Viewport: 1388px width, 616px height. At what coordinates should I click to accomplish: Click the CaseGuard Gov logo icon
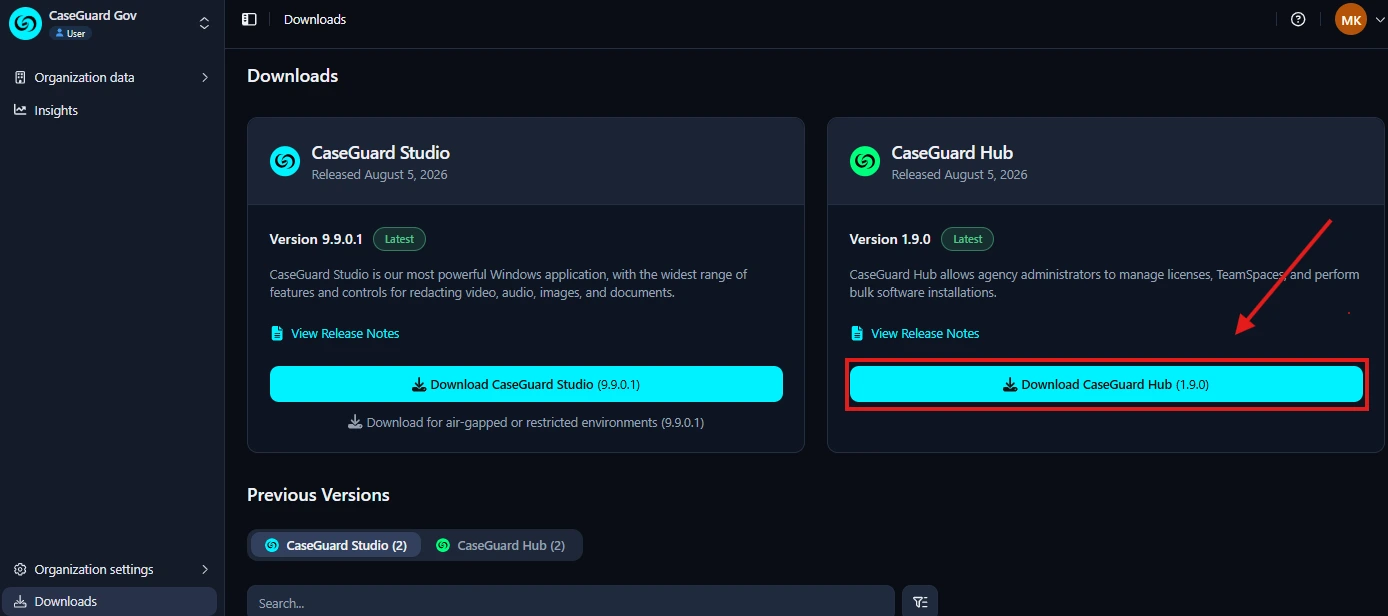click(x=25, y=23)
